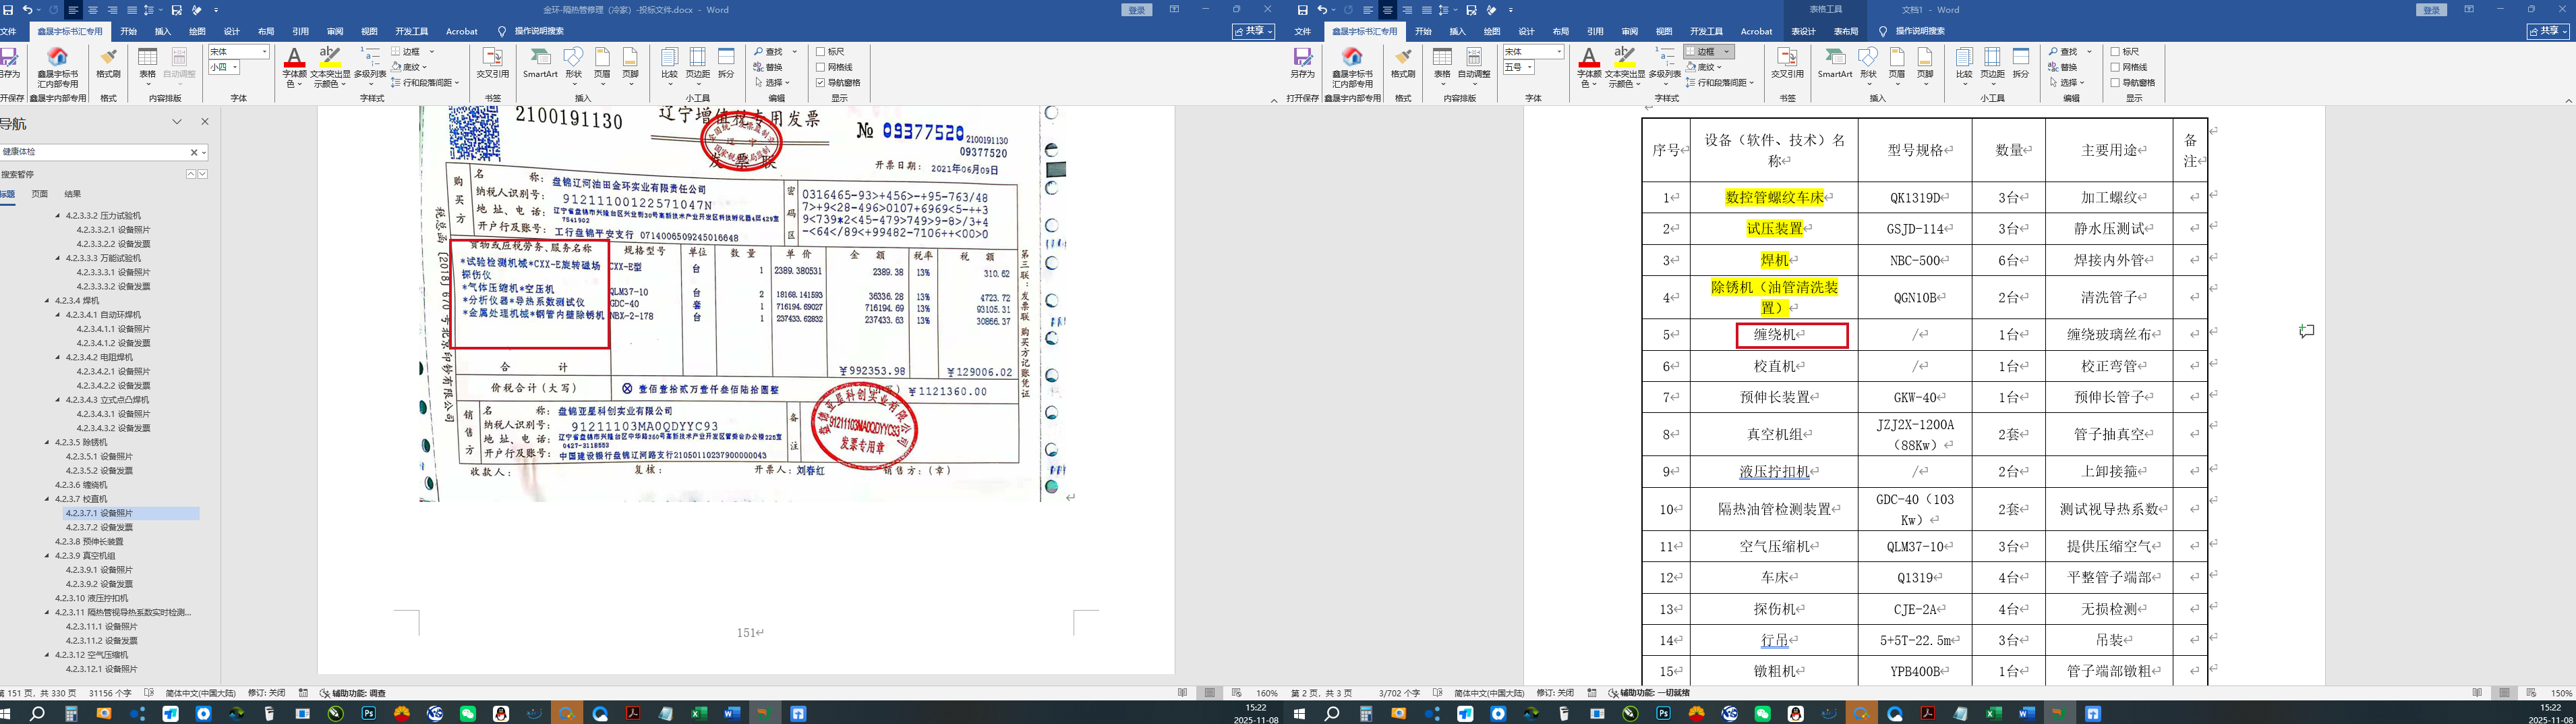This screenshot has height=724, width=2576.
Task: Click Format Painter (格式刷) in right Word window
Action: [x=1403, y=62]
